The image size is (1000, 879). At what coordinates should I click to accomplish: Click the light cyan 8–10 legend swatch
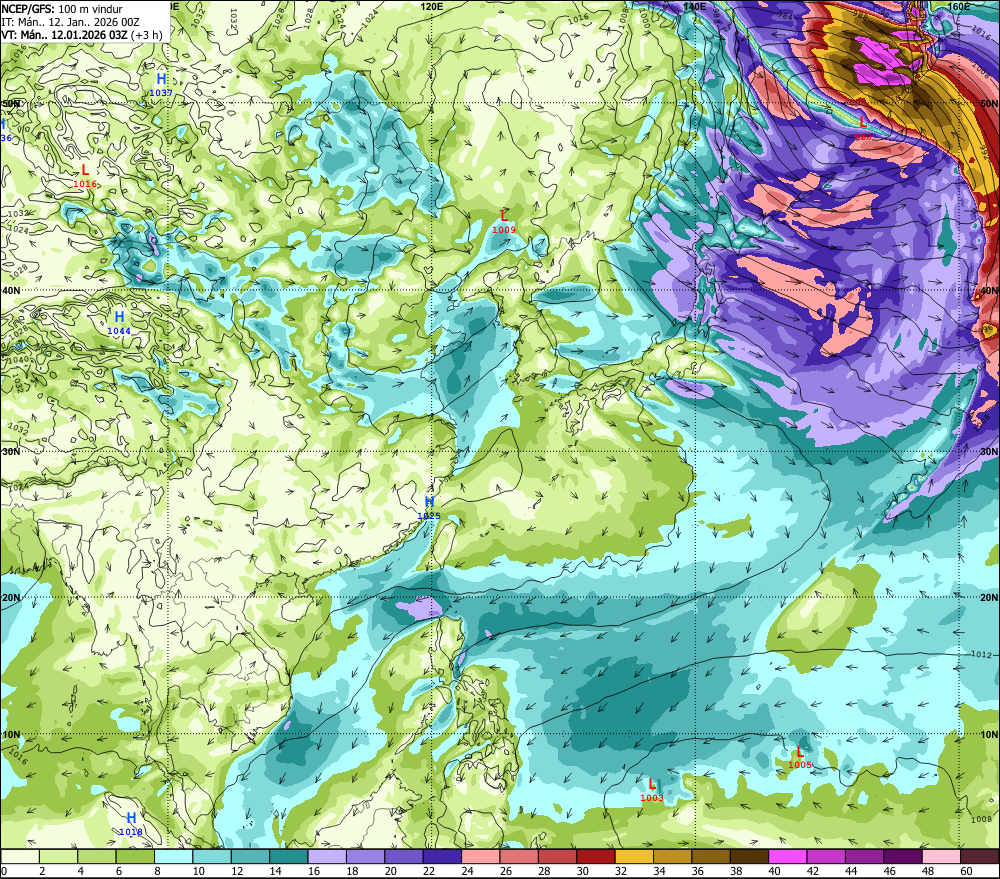[x=173, y=856]
